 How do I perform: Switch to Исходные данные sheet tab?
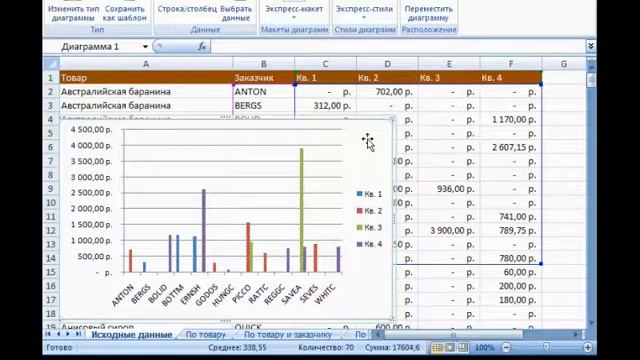coord(131,335)
